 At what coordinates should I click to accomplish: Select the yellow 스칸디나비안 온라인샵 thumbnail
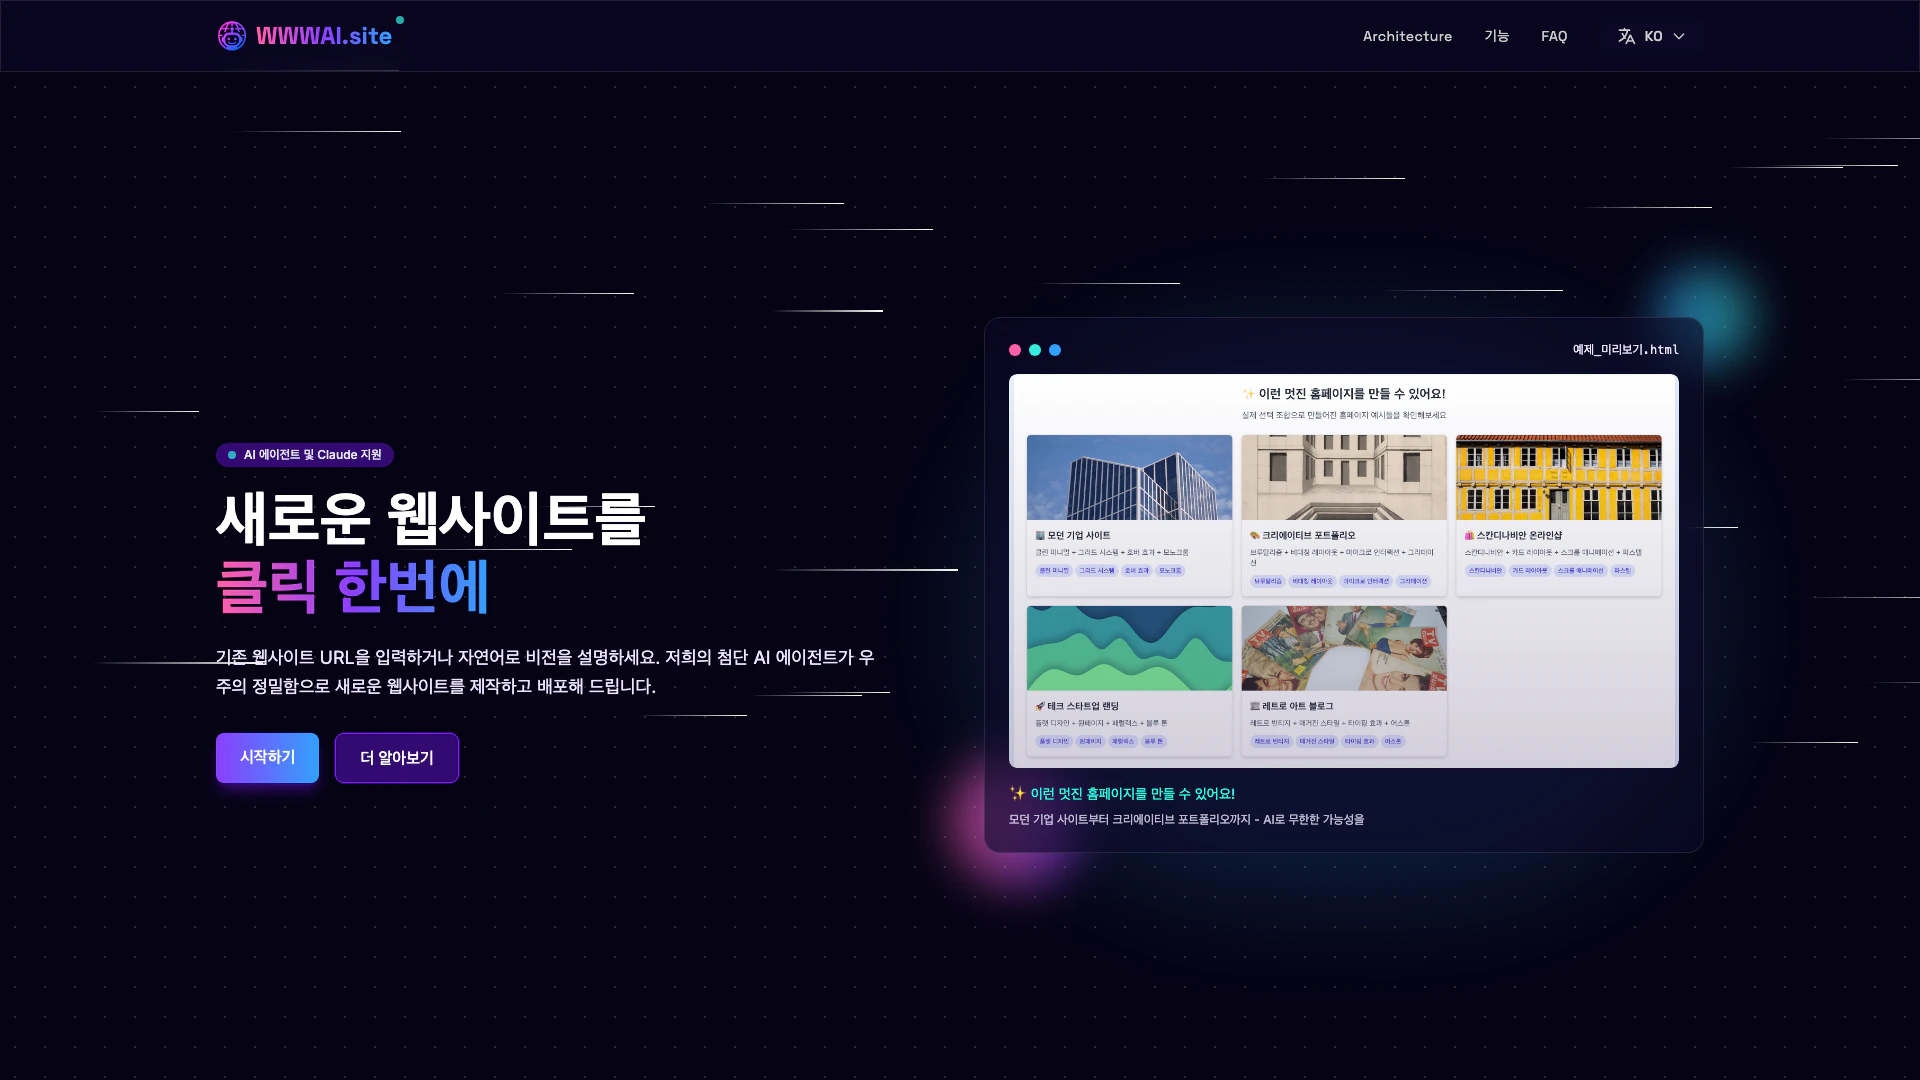click(1558, 477)
